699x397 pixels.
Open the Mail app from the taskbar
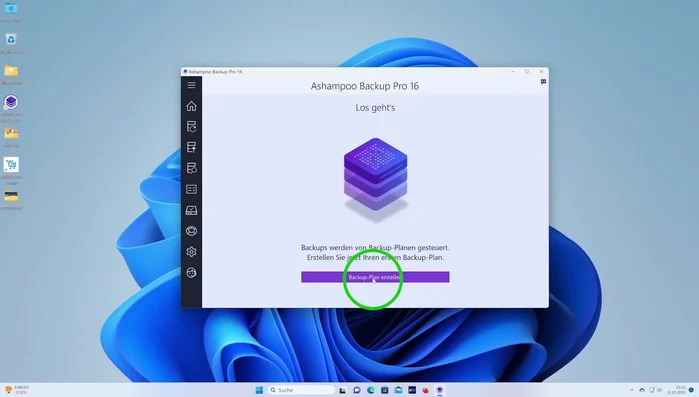(398, 390)
